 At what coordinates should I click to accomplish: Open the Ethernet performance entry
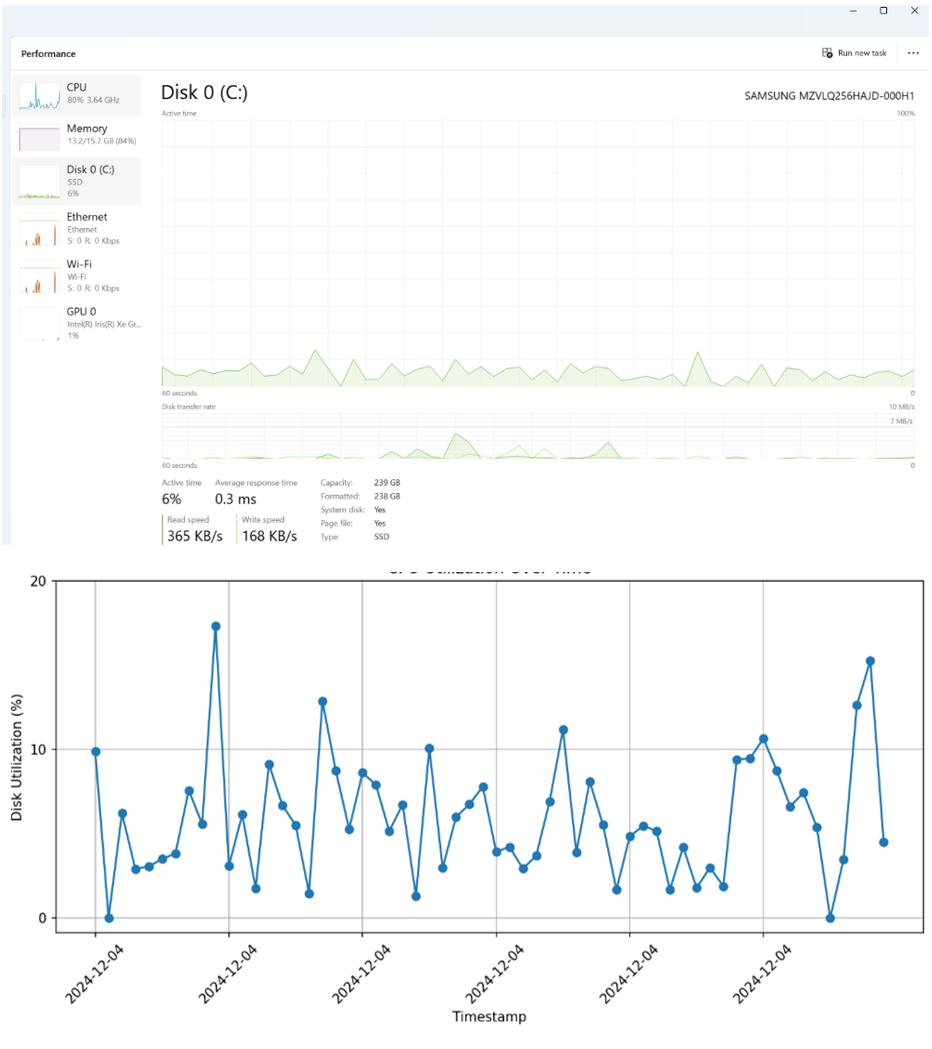77,229
